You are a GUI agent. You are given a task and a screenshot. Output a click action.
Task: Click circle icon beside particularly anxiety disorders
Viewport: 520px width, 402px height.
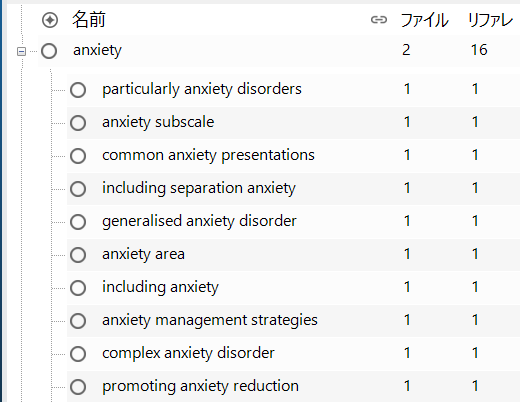(x=78, y=90)
